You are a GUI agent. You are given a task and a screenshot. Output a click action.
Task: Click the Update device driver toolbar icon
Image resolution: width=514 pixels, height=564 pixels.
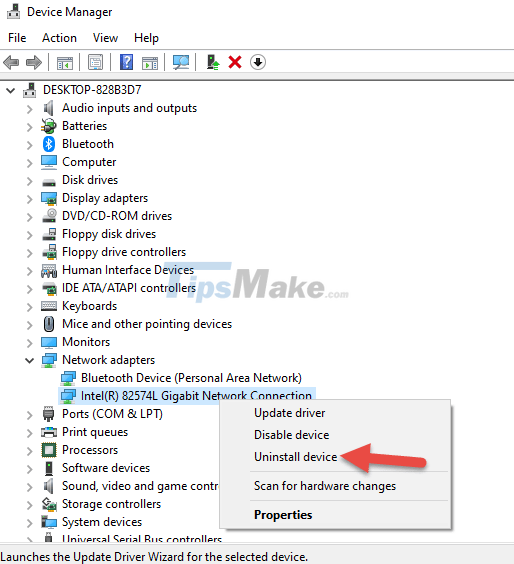(213, 62)
